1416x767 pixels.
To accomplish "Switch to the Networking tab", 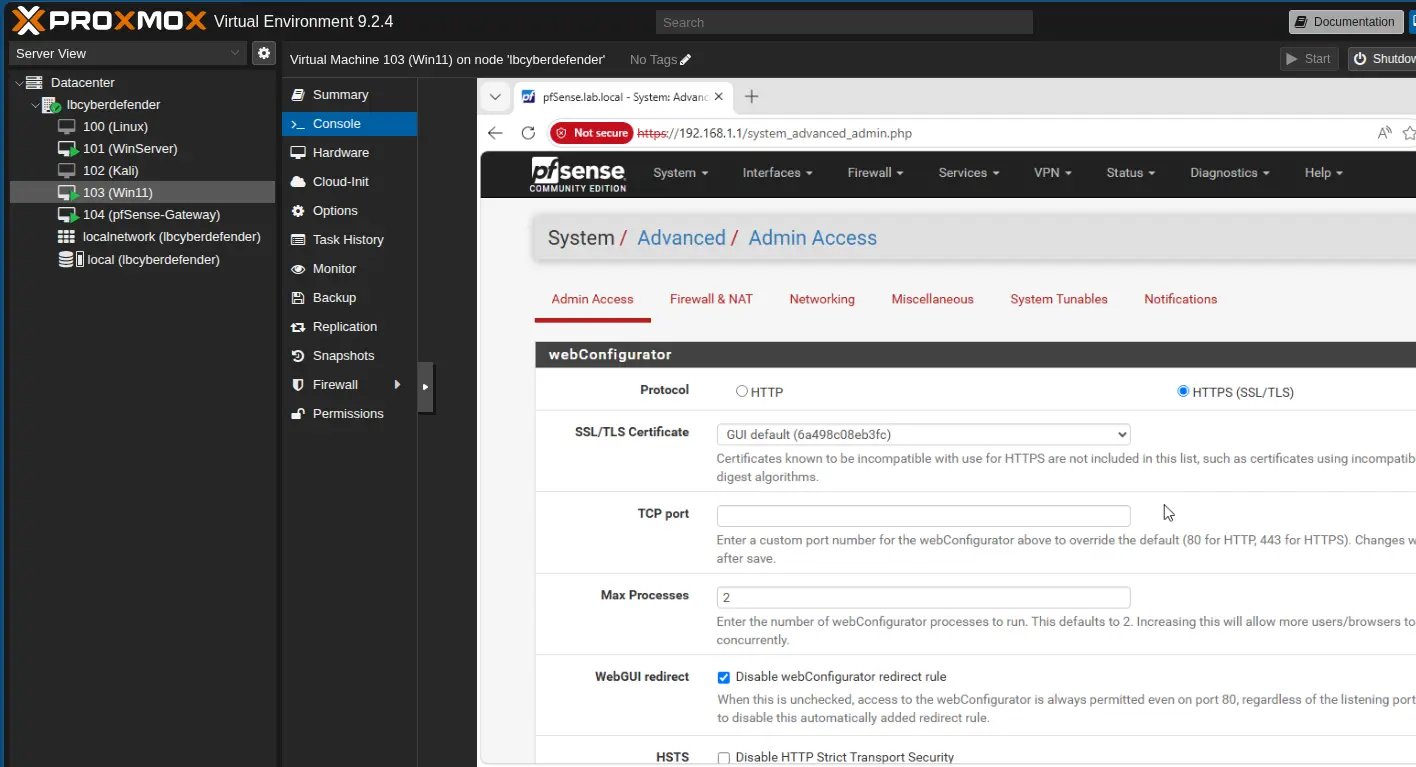I will (822, 299).
